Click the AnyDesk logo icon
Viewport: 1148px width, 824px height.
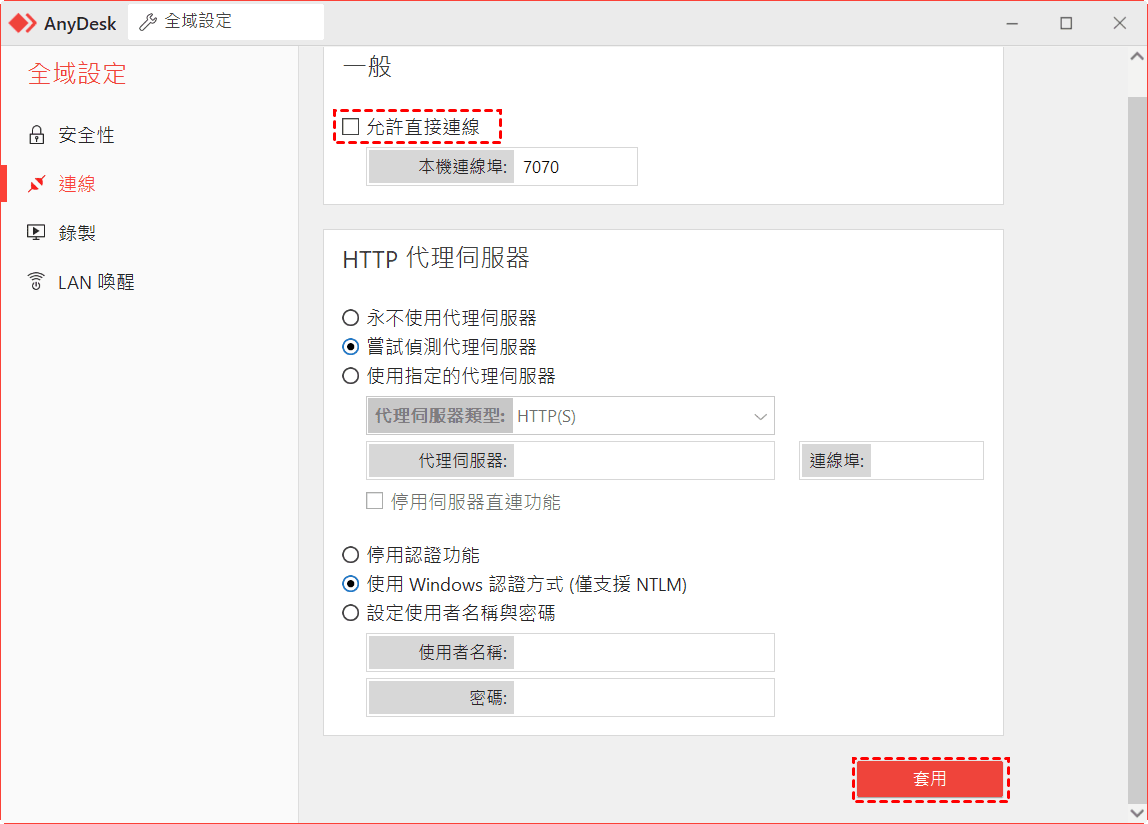pyautogui.click(x=22, y=23)
